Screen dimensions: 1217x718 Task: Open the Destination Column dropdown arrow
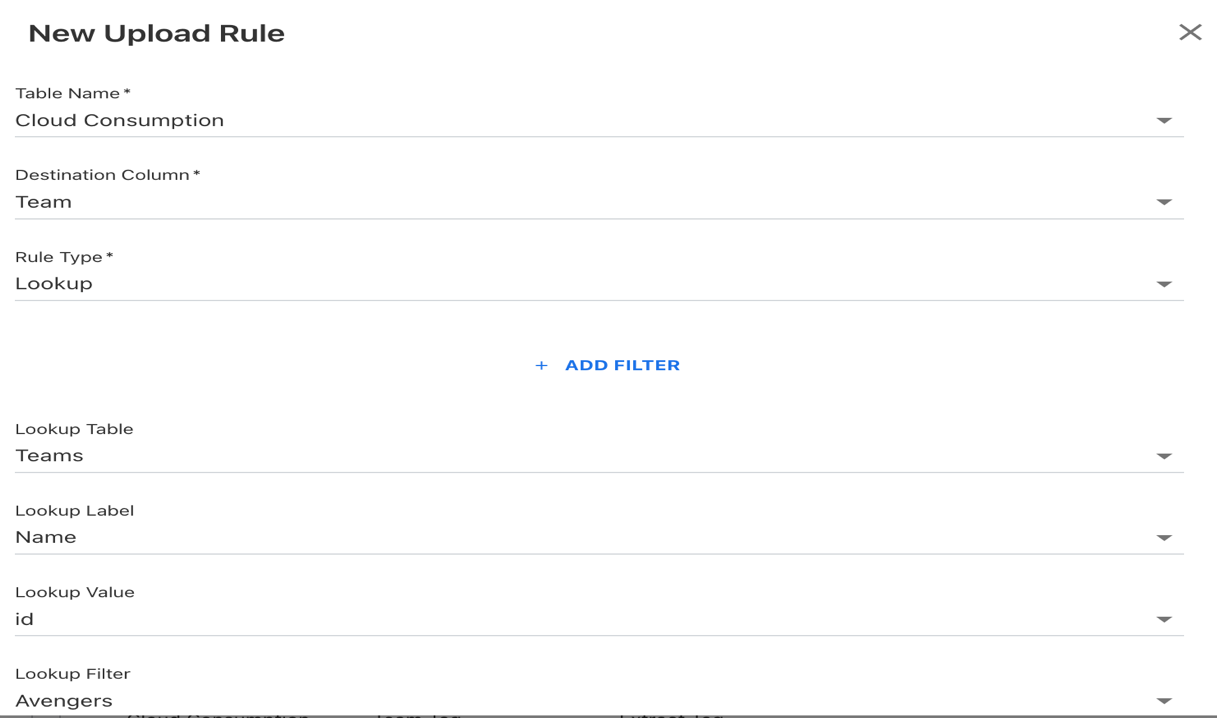click(1164, 202)
